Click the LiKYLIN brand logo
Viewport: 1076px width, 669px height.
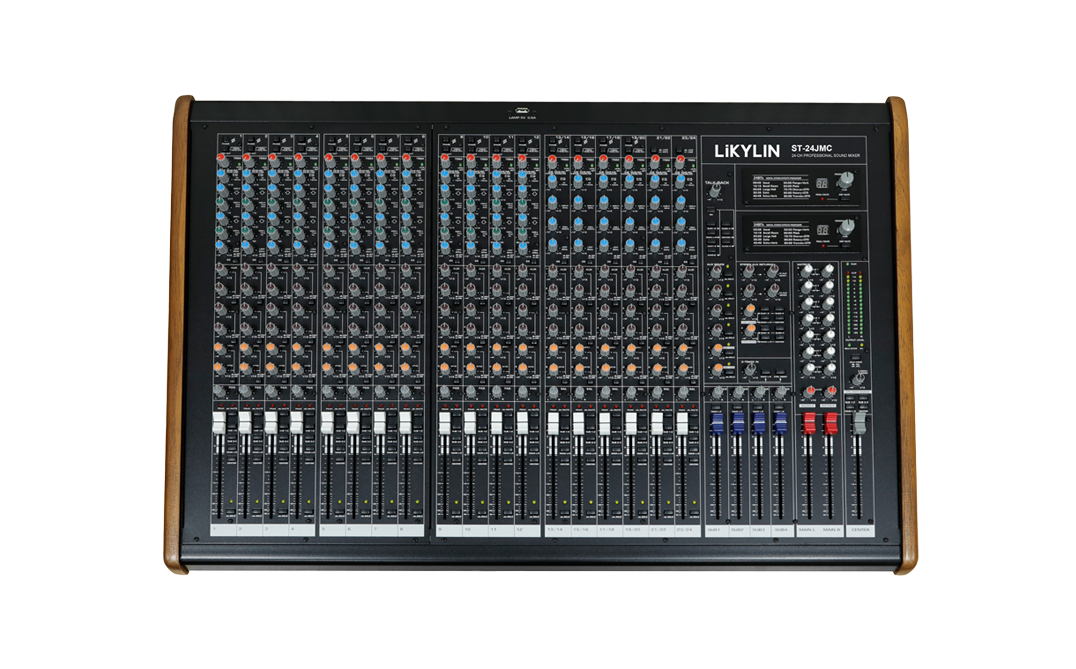point(745,152)
